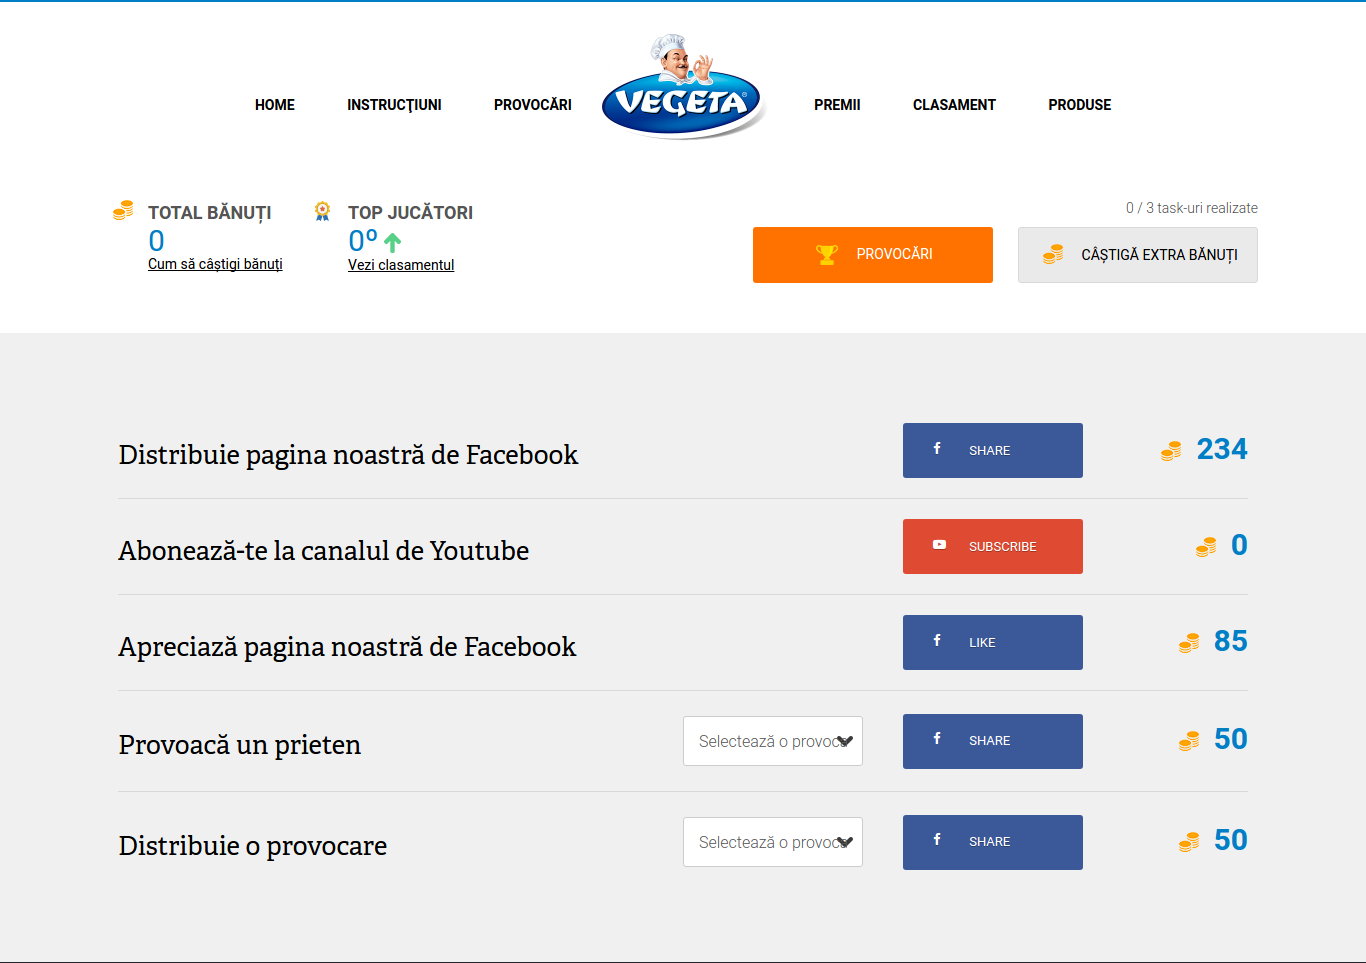Click the coins icon next to 85
This screenshot has width=1366, height=963.
click(1189, 643)
